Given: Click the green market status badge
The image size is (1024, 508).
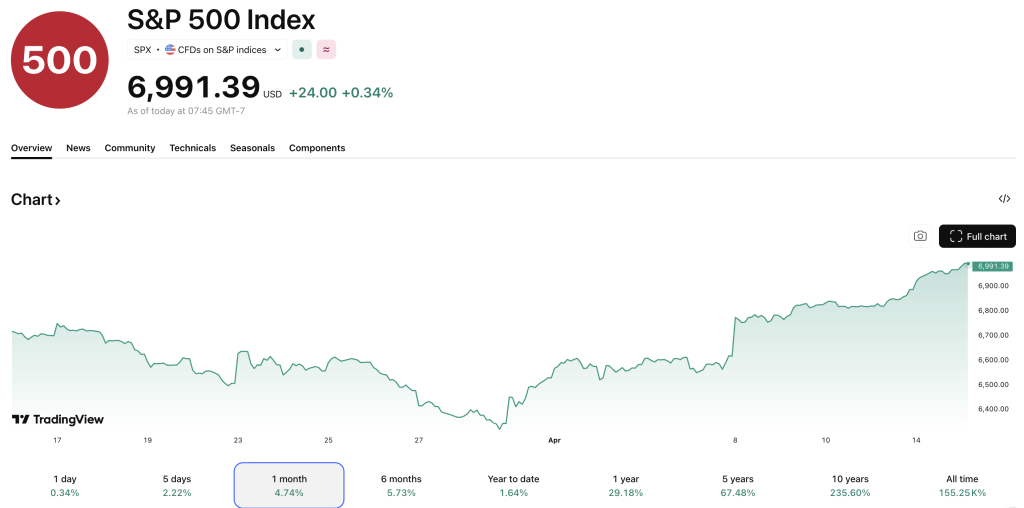Looking at the screenshot, I should pos(301,49).
